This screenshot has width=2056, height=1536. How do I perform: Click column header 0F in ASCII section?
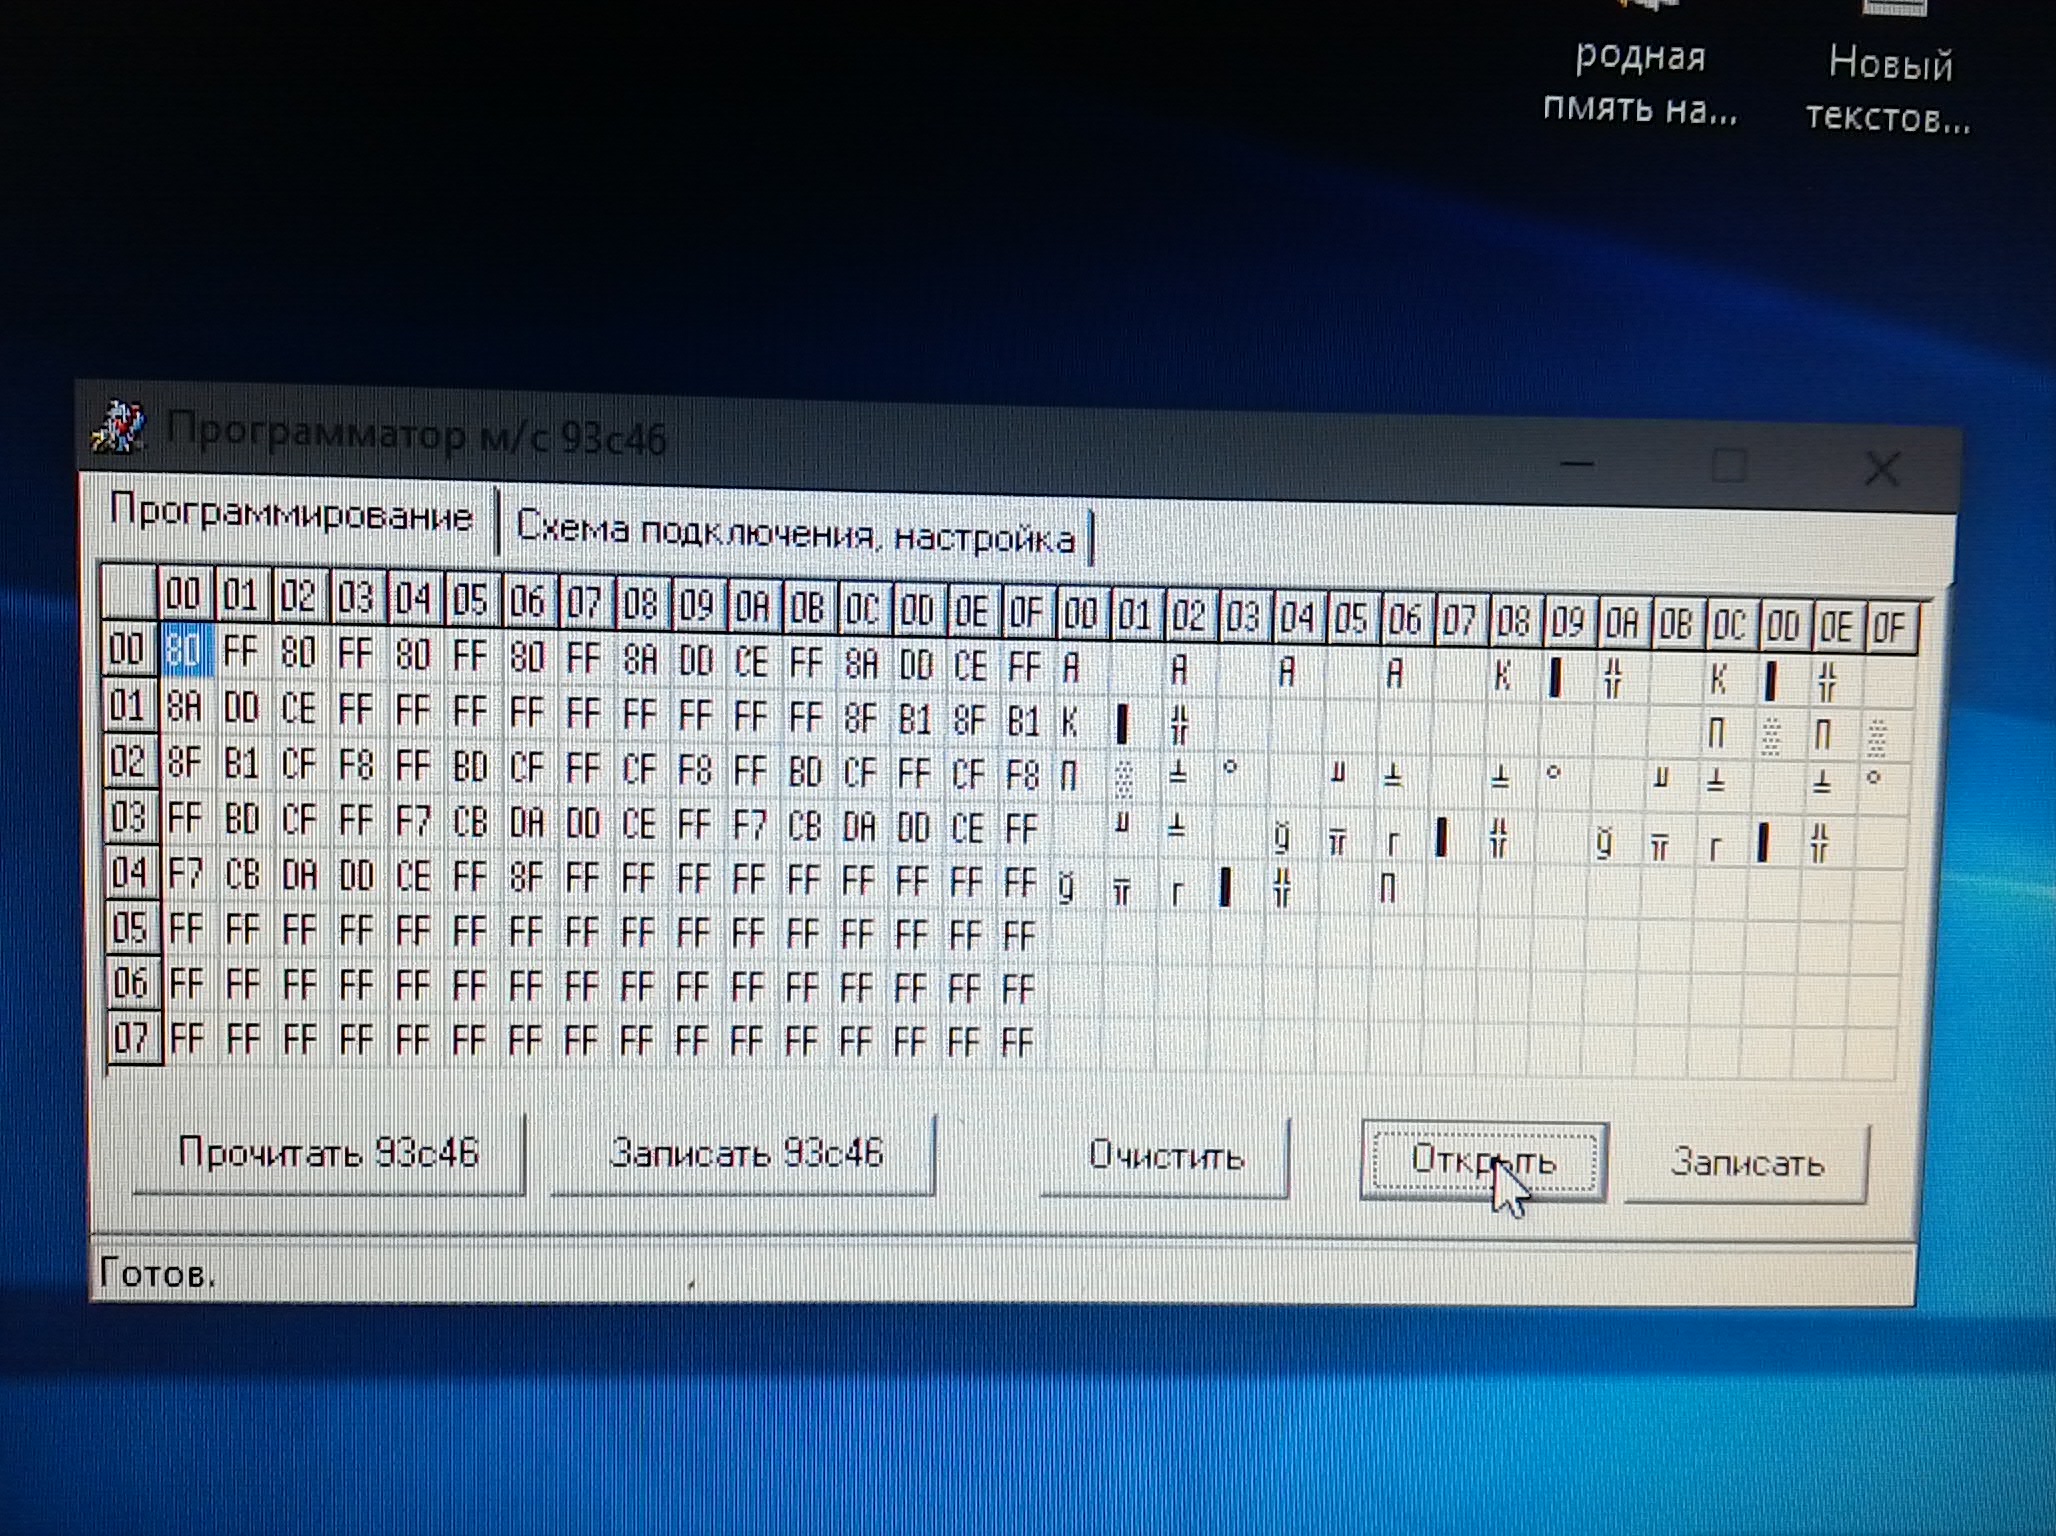(x=1889, y=628)
